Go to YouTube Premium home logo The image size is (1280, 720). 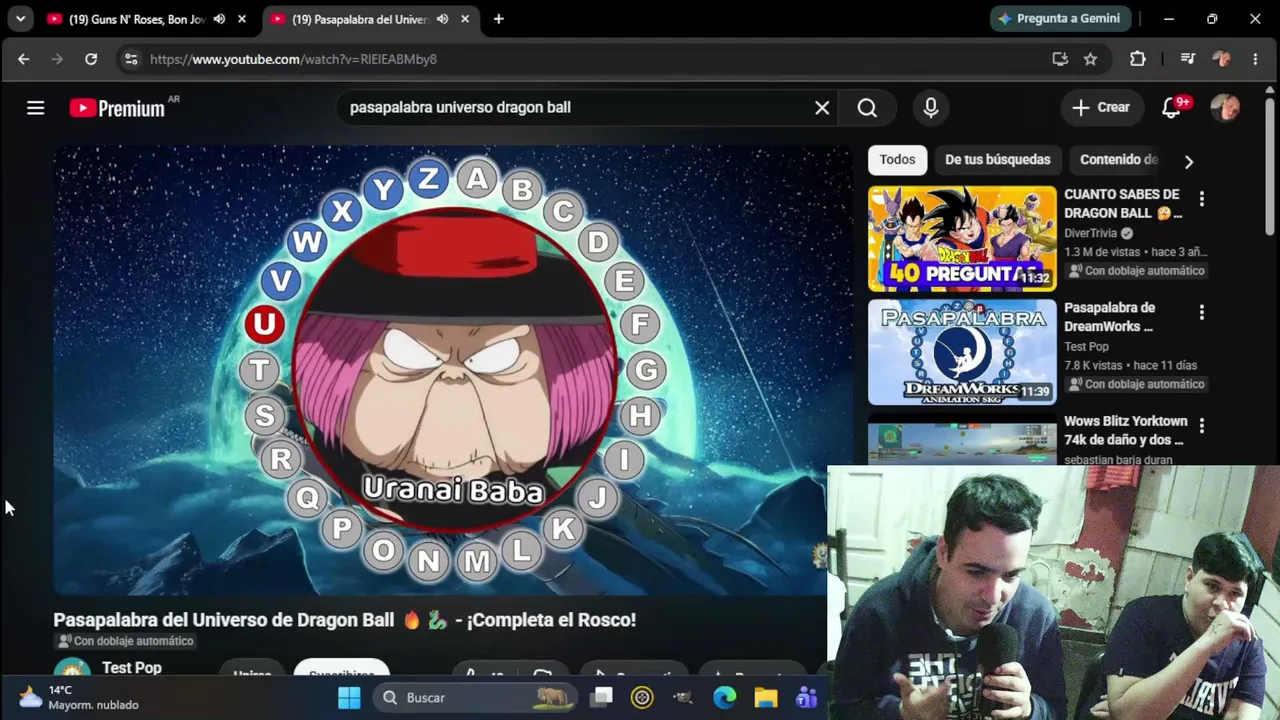pyautogui.click(x=117, y=108)
